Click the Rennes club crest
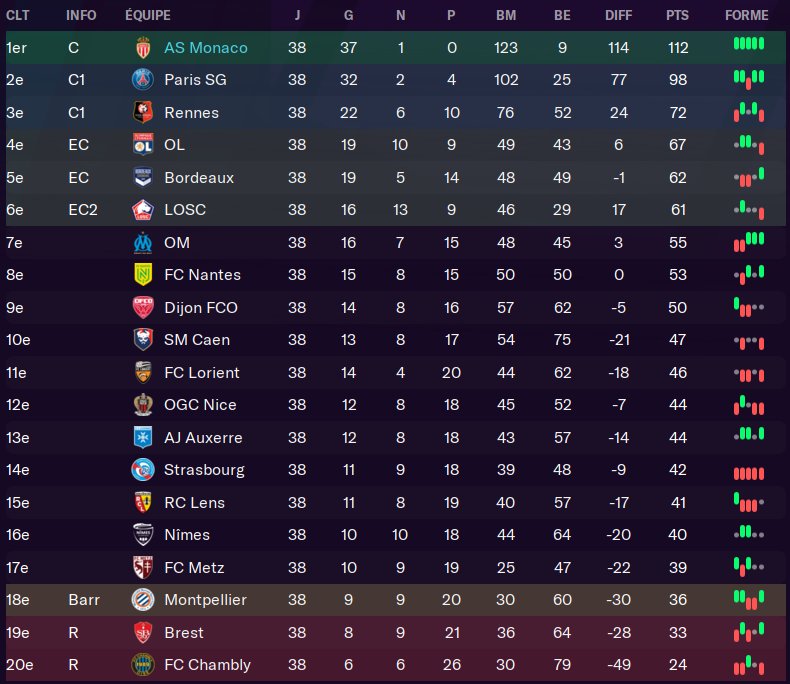The image size is (790, 684). [x=142, y=113]
